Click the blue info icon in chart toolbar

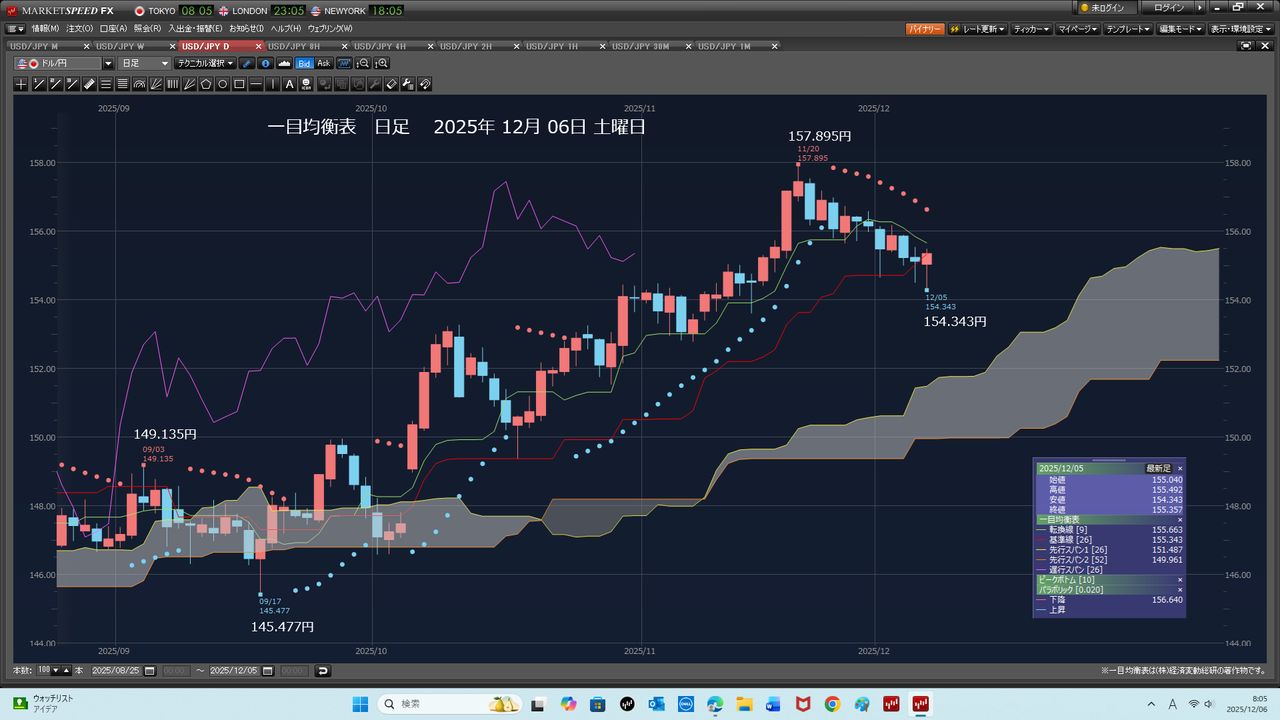coord(265,63)
